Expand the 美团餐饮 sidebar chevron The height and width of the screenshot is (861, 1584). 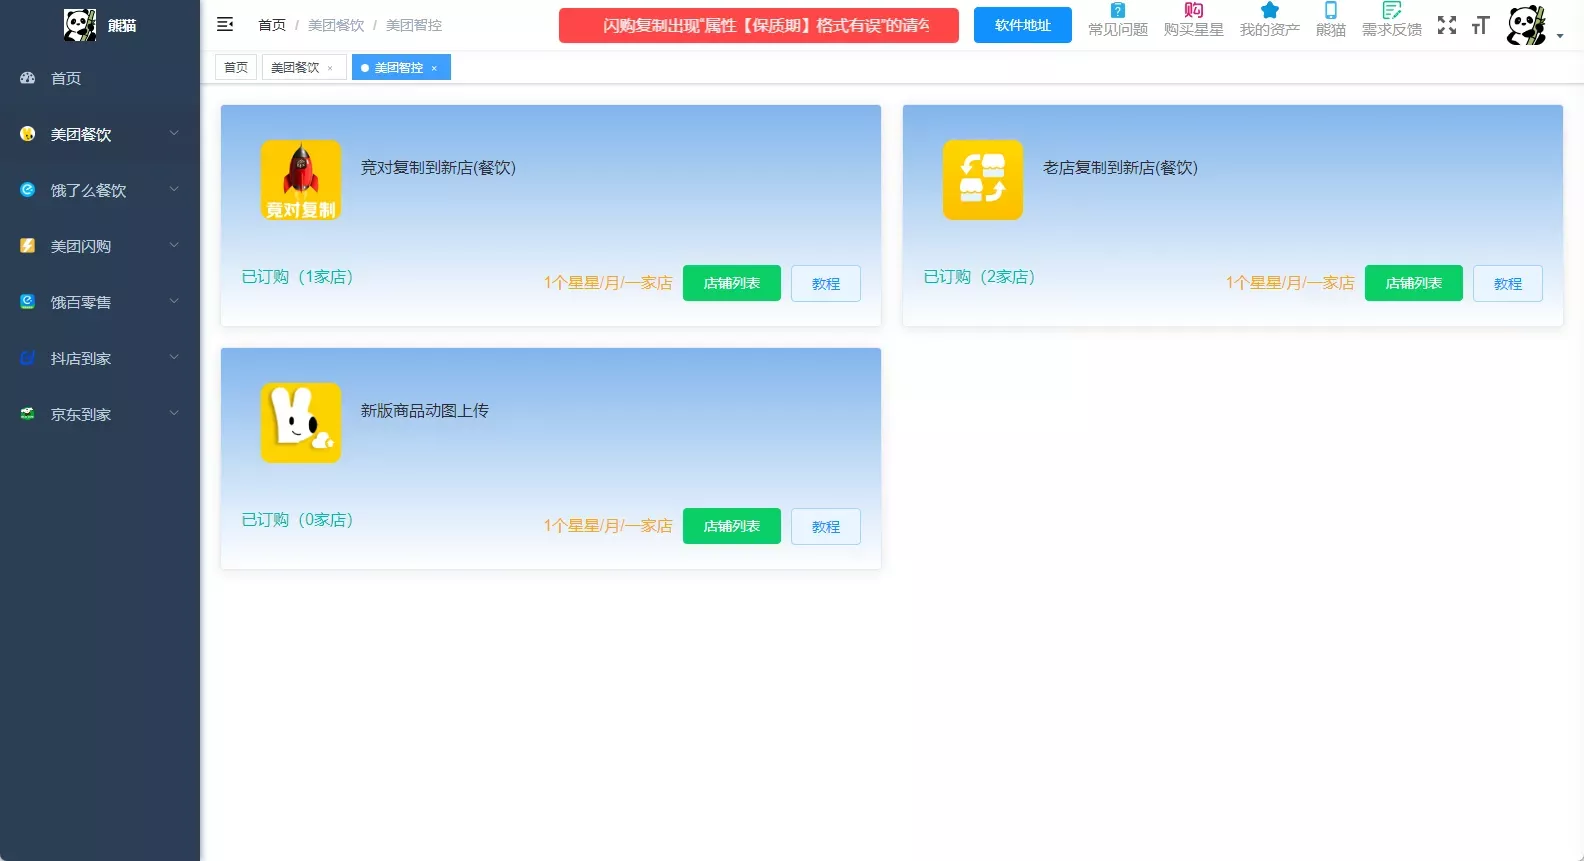point(174,133)
